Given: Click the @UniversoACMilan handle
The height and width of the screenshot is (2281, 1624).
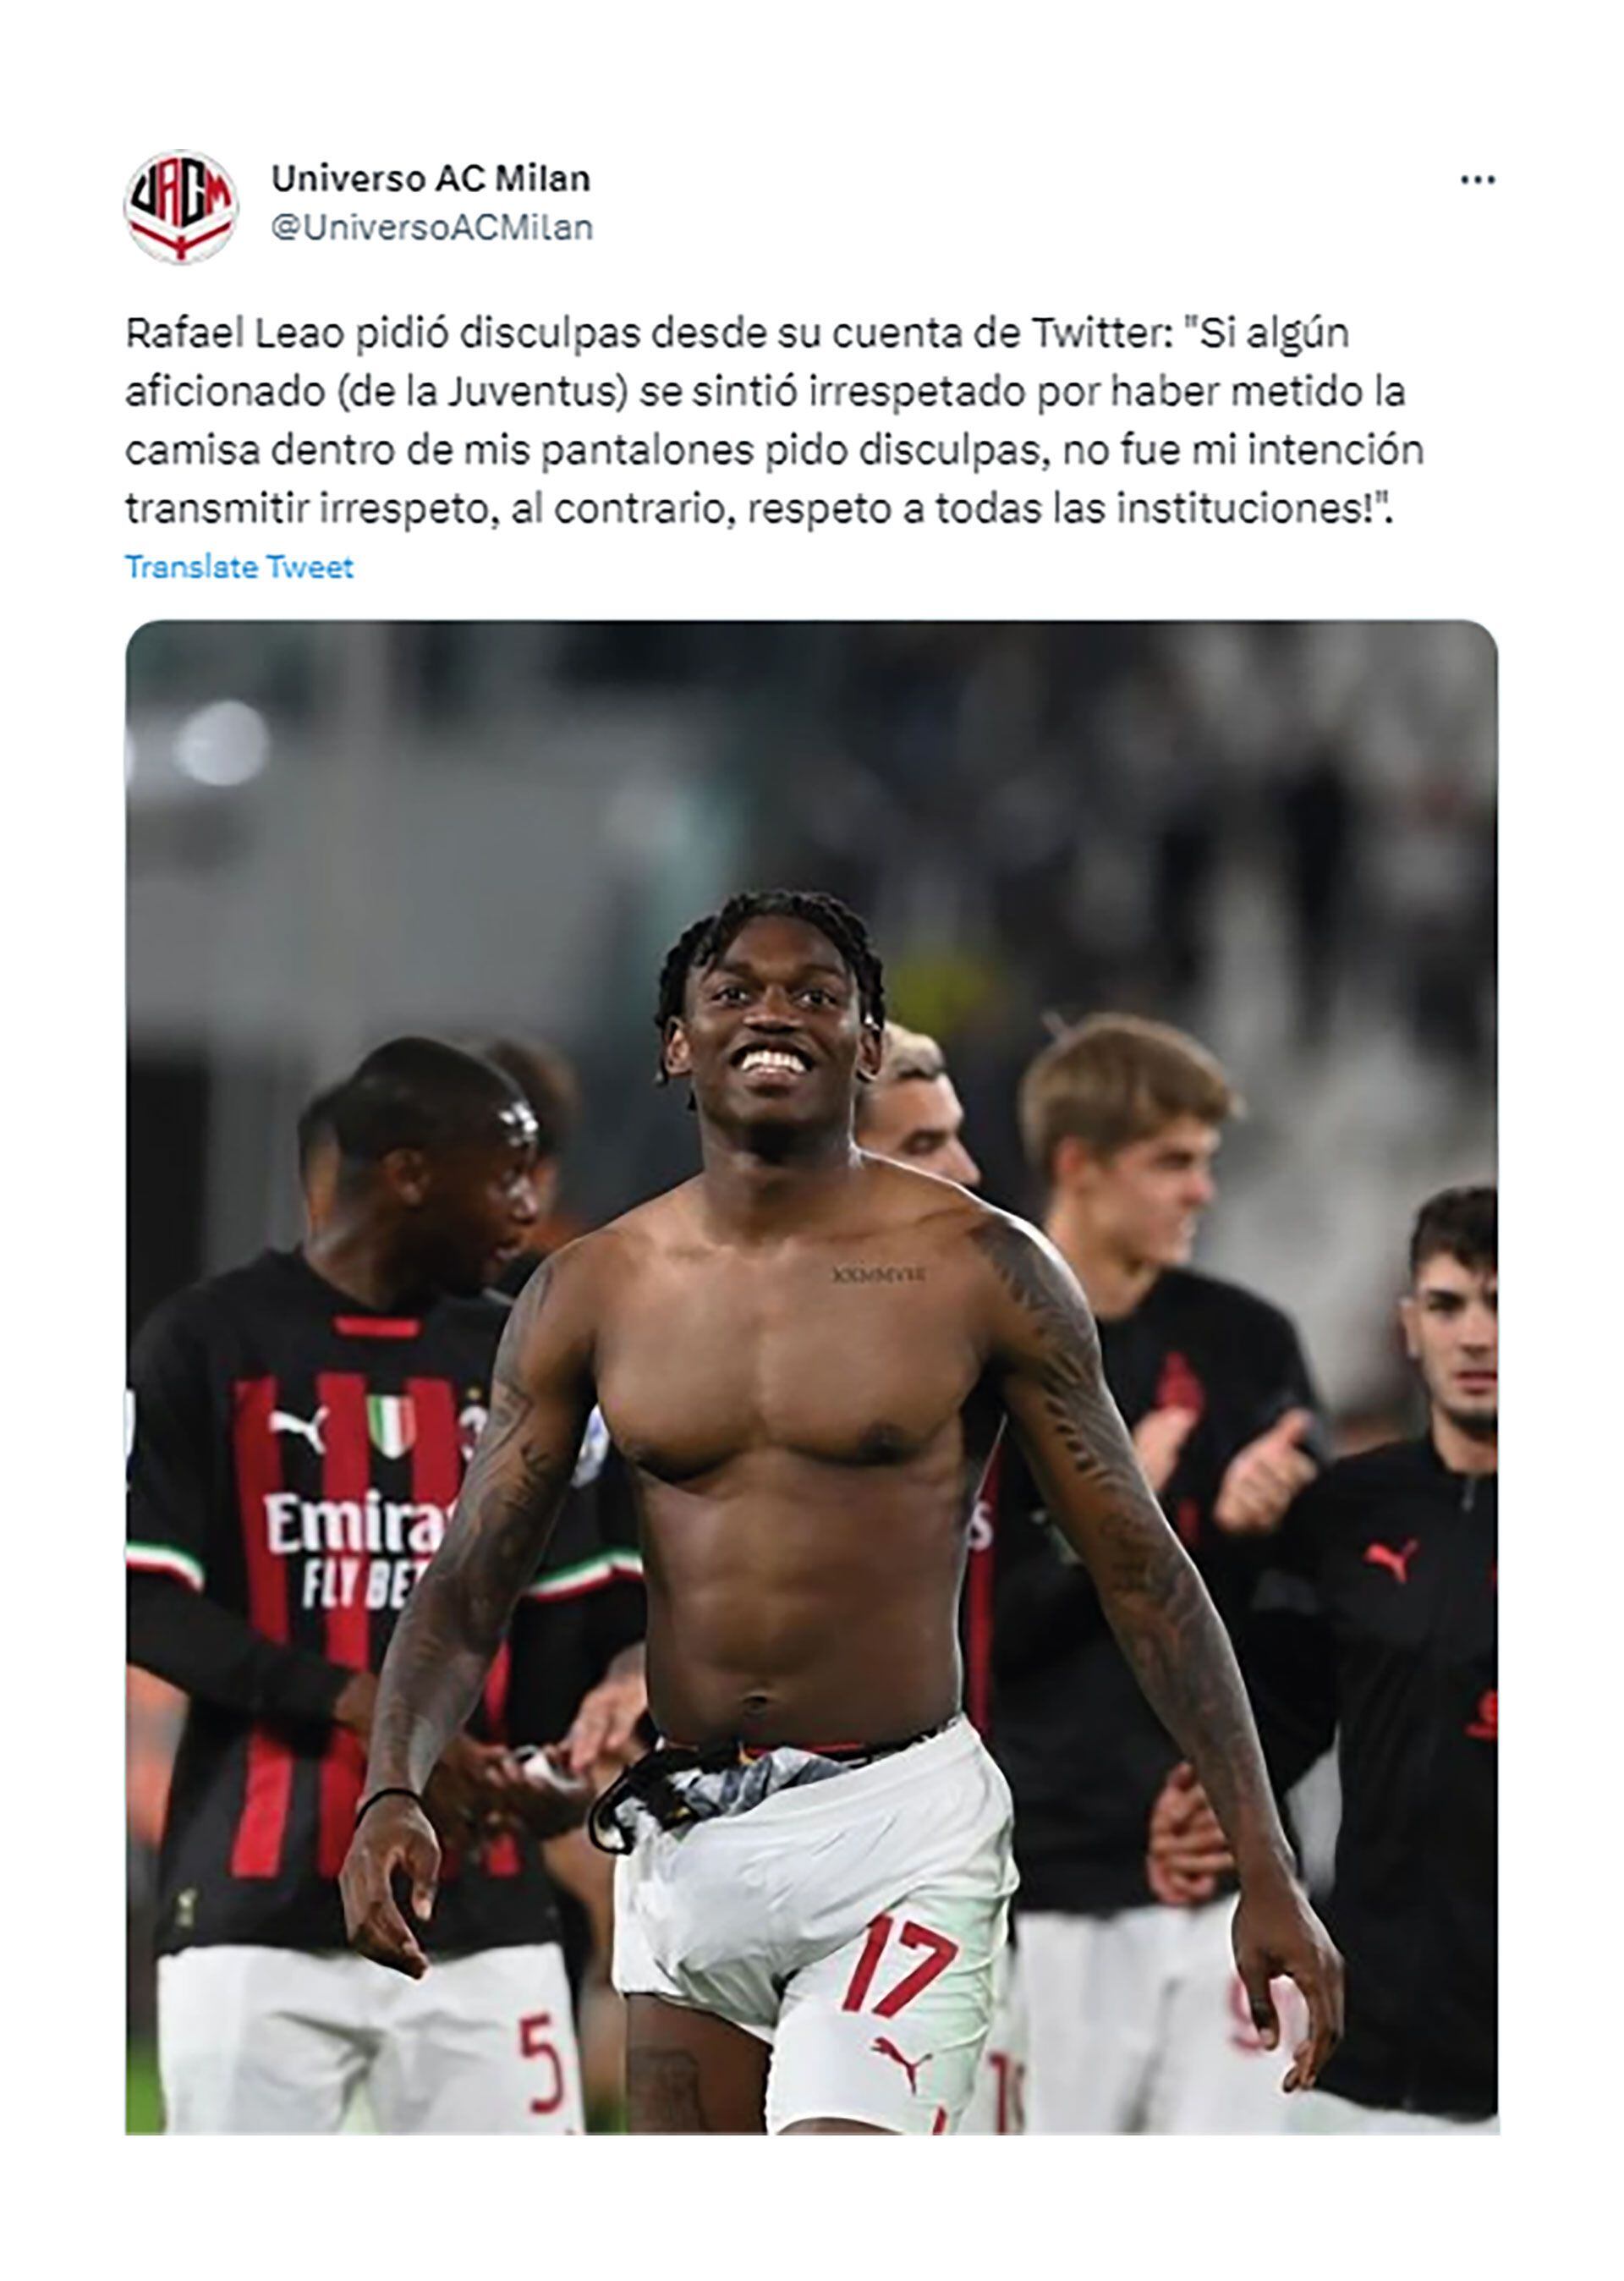Looking at the screenshot, I should pyautogui.click(x=433, y=228).
